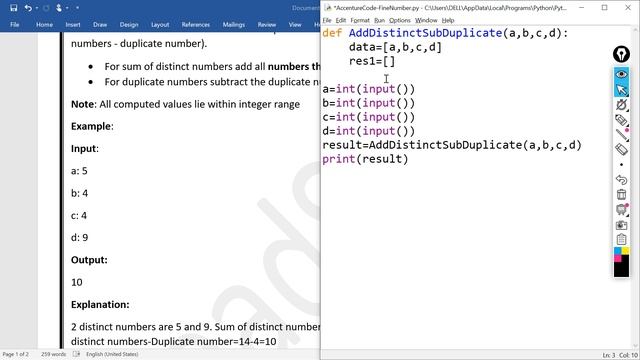This screenshot has height=360, width=640.
Task: Click the 'Explanation:' heading in Word
Action: (100, 304)
